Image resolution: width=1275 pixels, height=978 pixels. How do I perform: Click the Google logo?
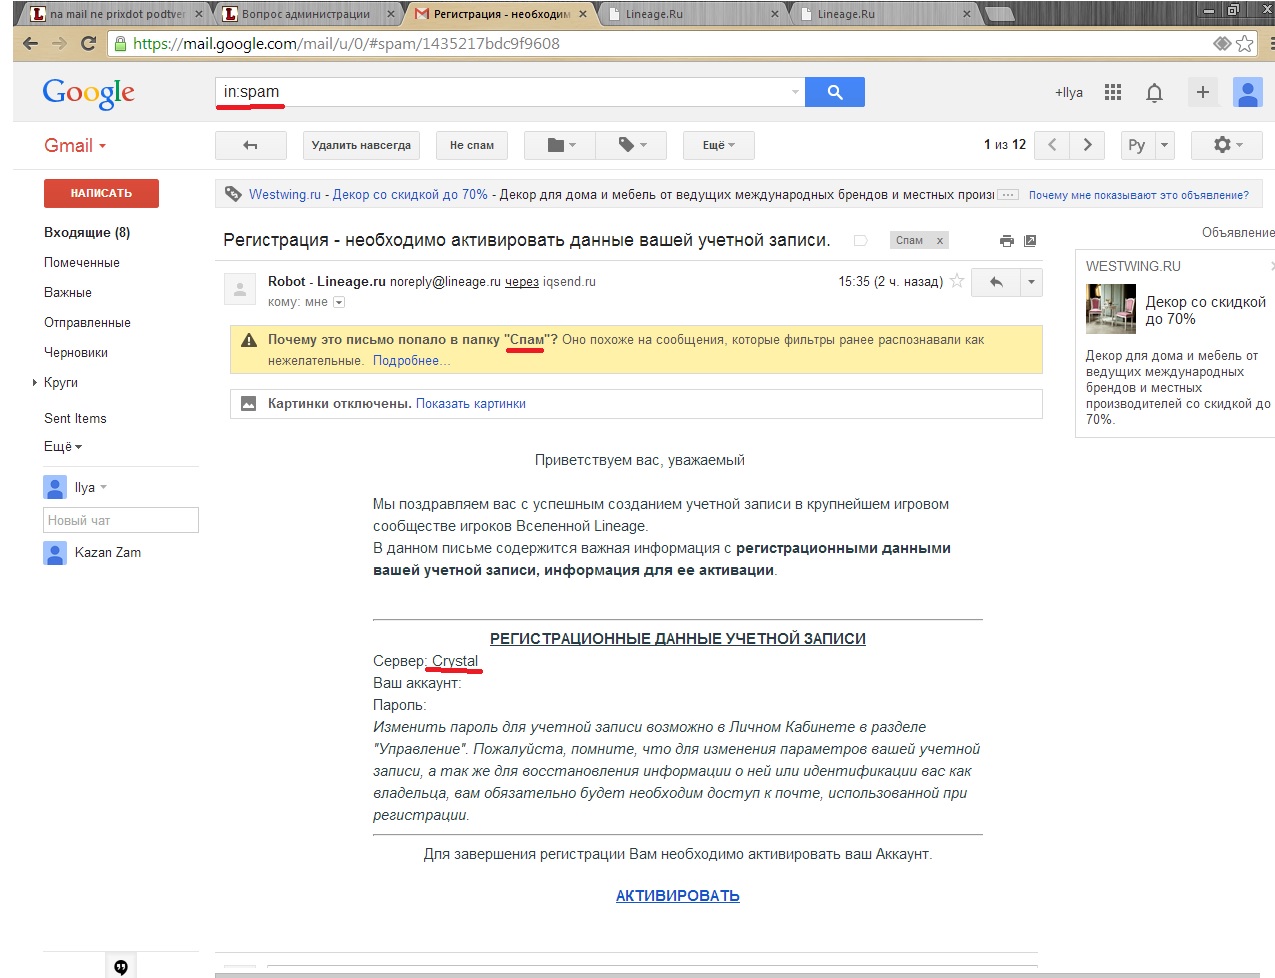pyautogui.click(x=88, y=93)
